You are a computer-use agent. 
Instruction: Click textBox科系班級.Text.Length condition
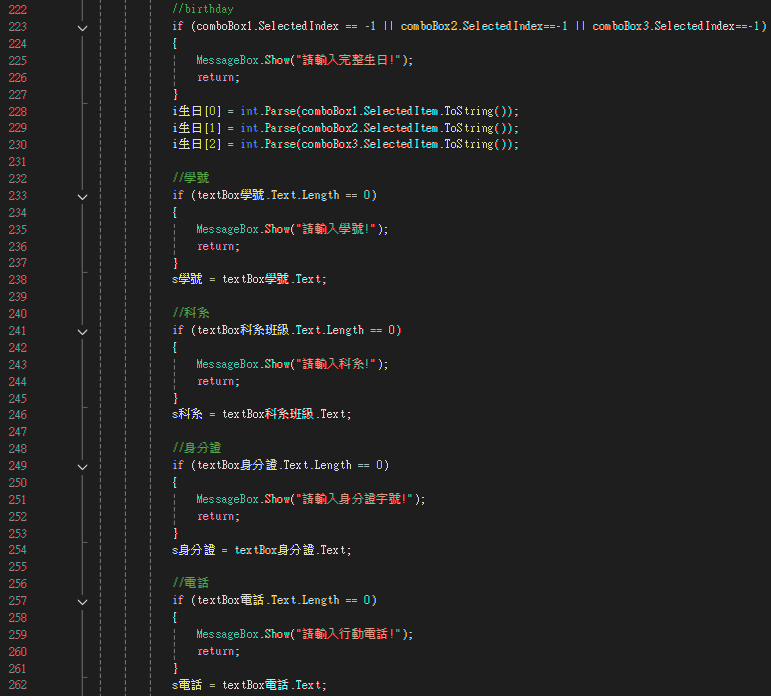(280, 330)
